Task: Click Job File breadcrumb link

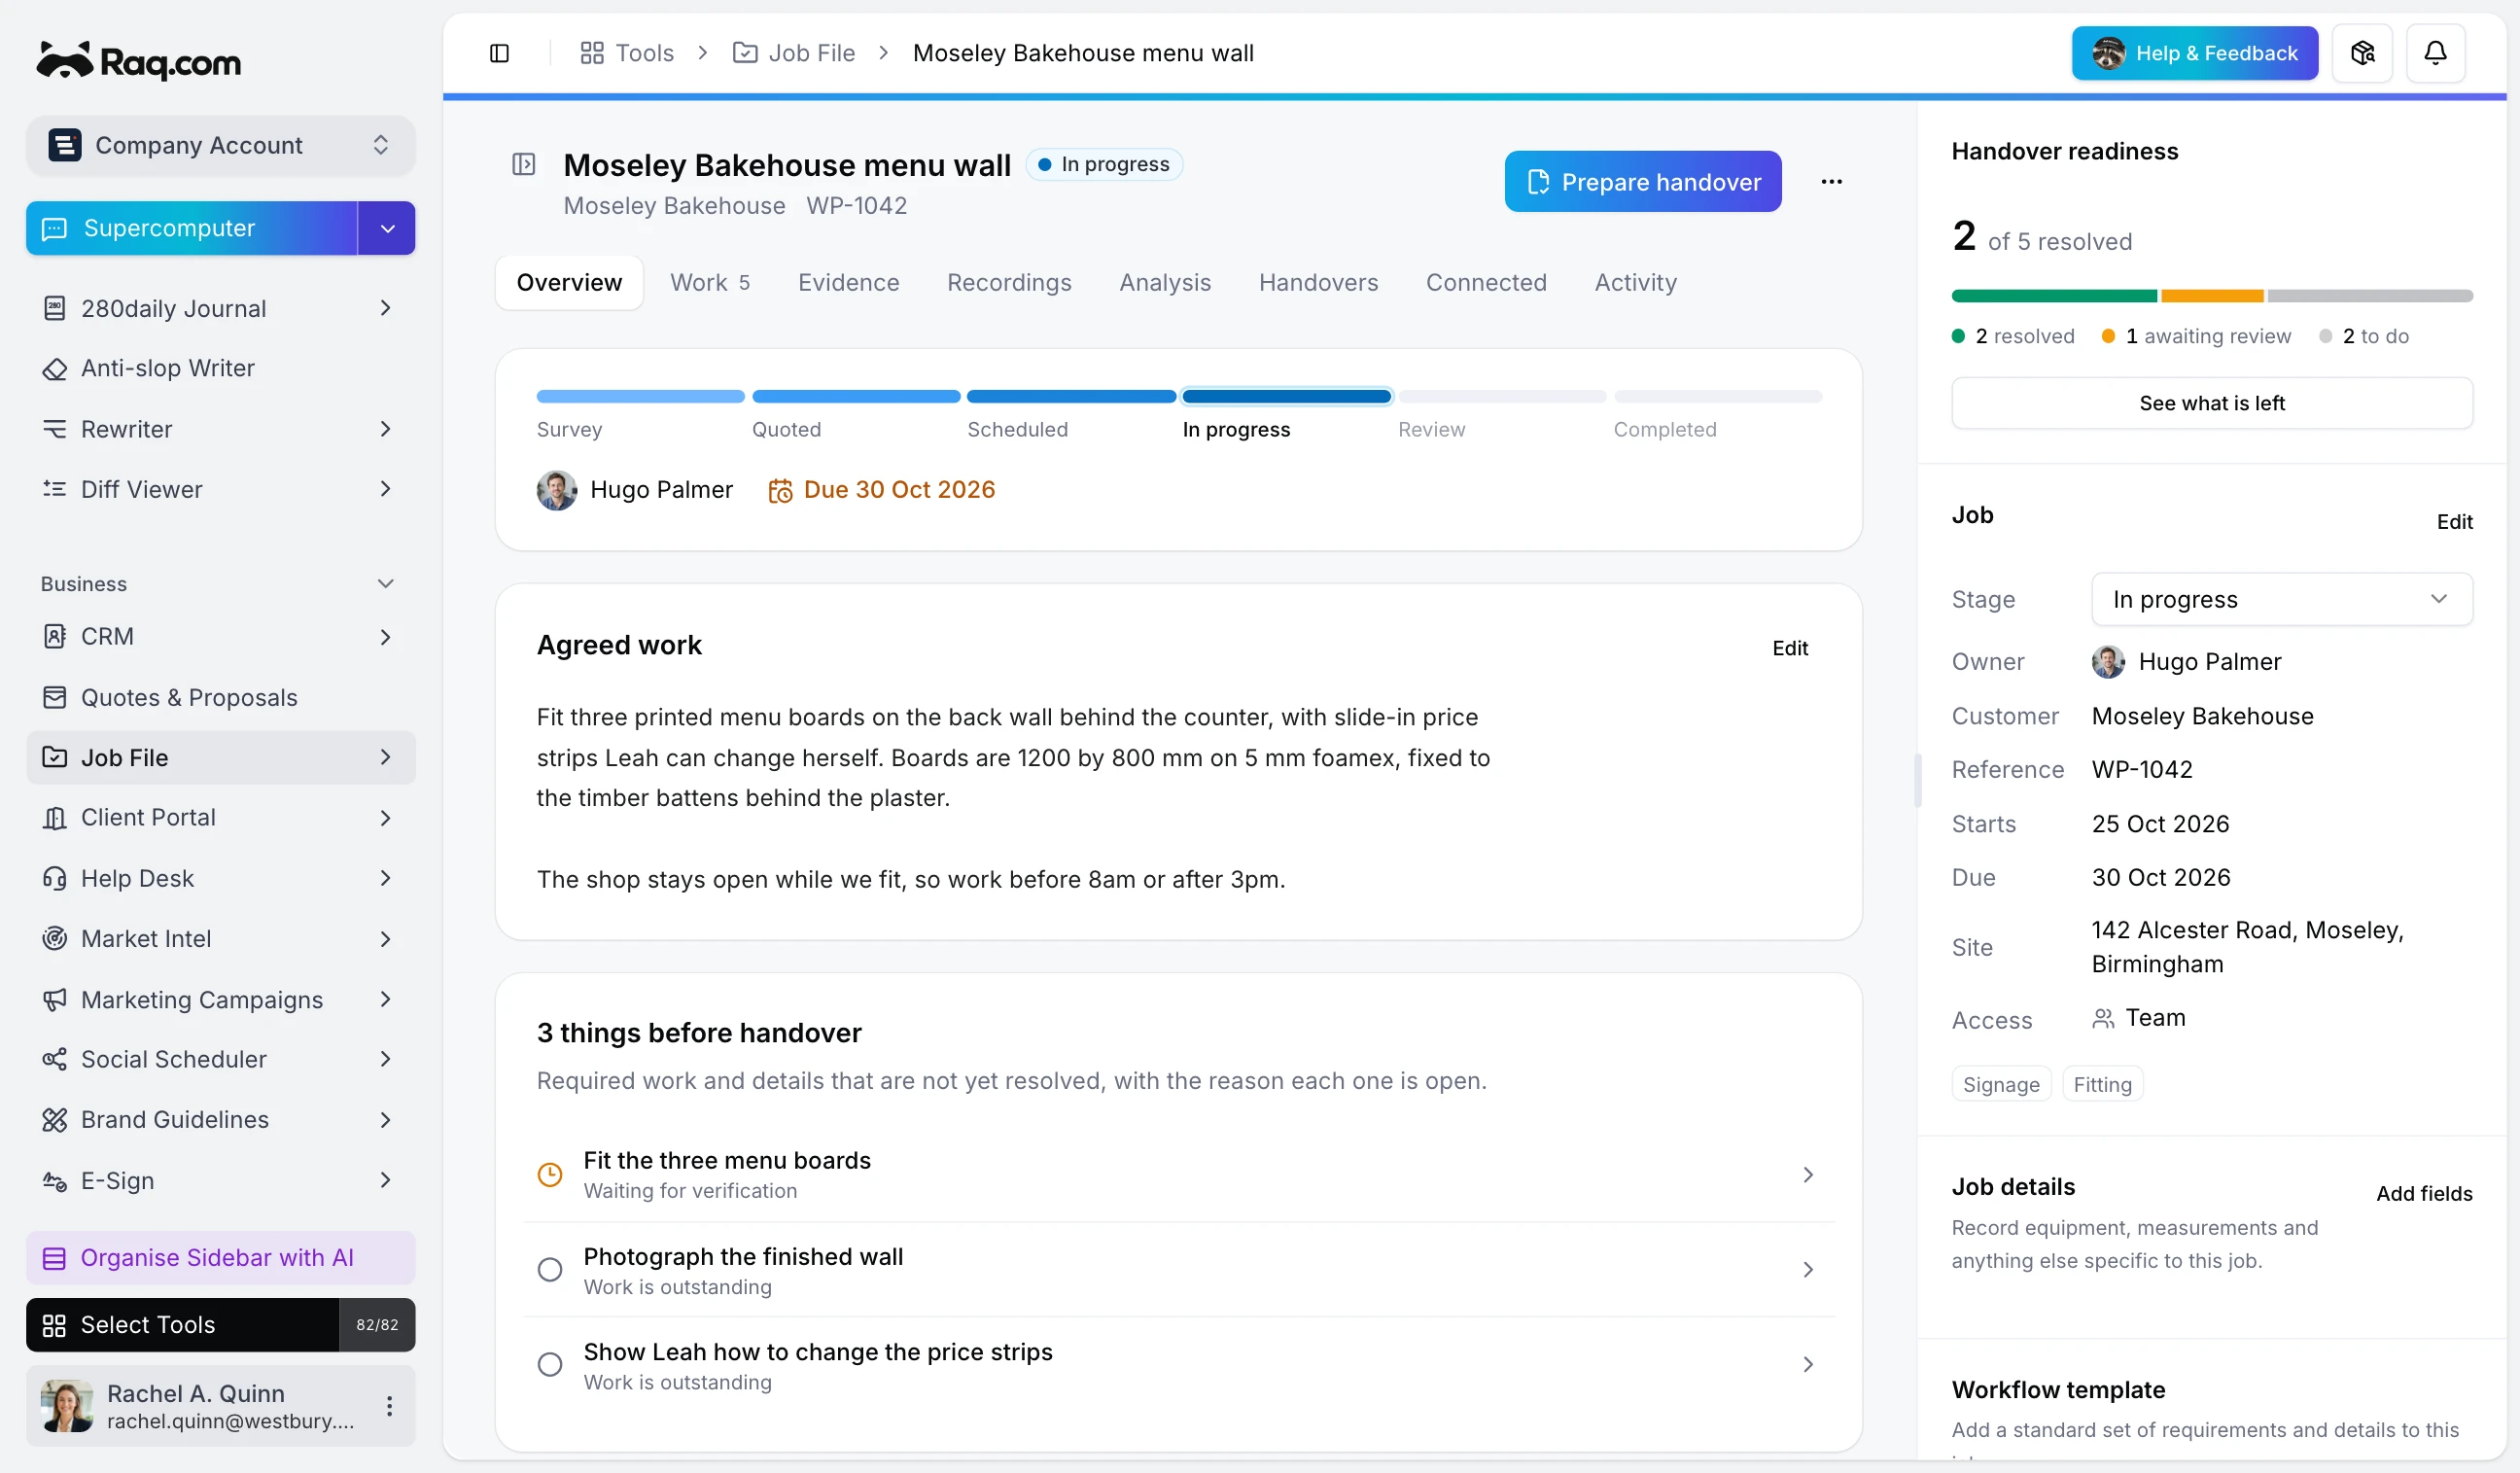Action: tap(794, 53)
